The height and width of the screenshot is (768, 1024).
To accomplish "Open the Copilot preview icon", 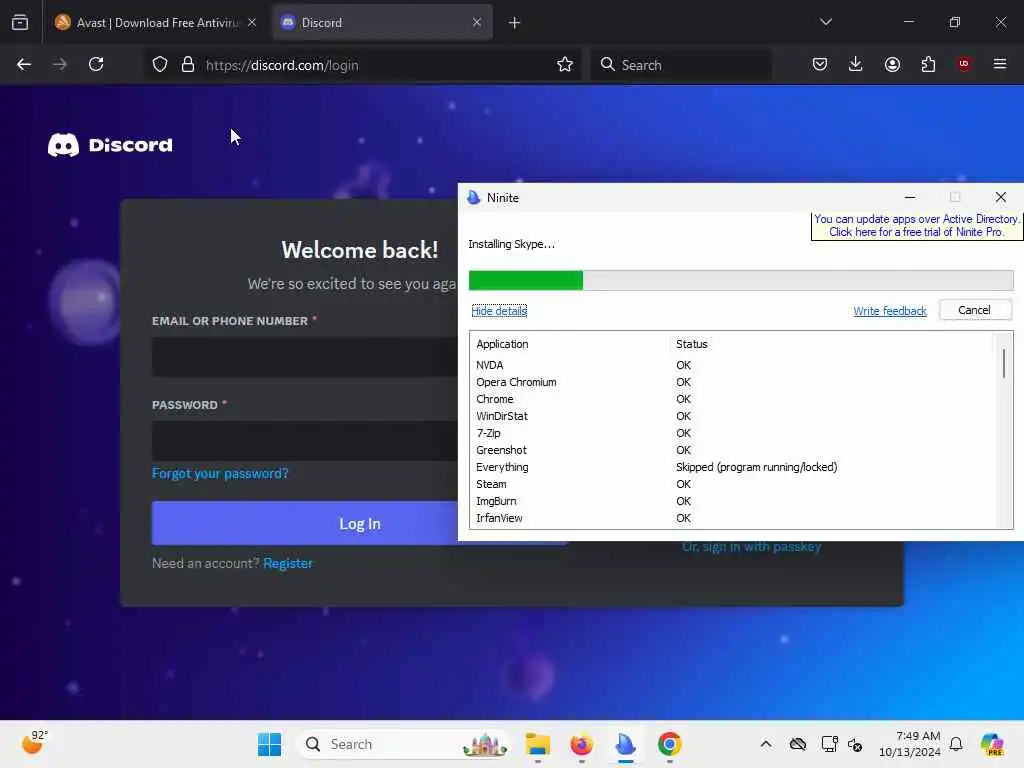I will [992, 744].
